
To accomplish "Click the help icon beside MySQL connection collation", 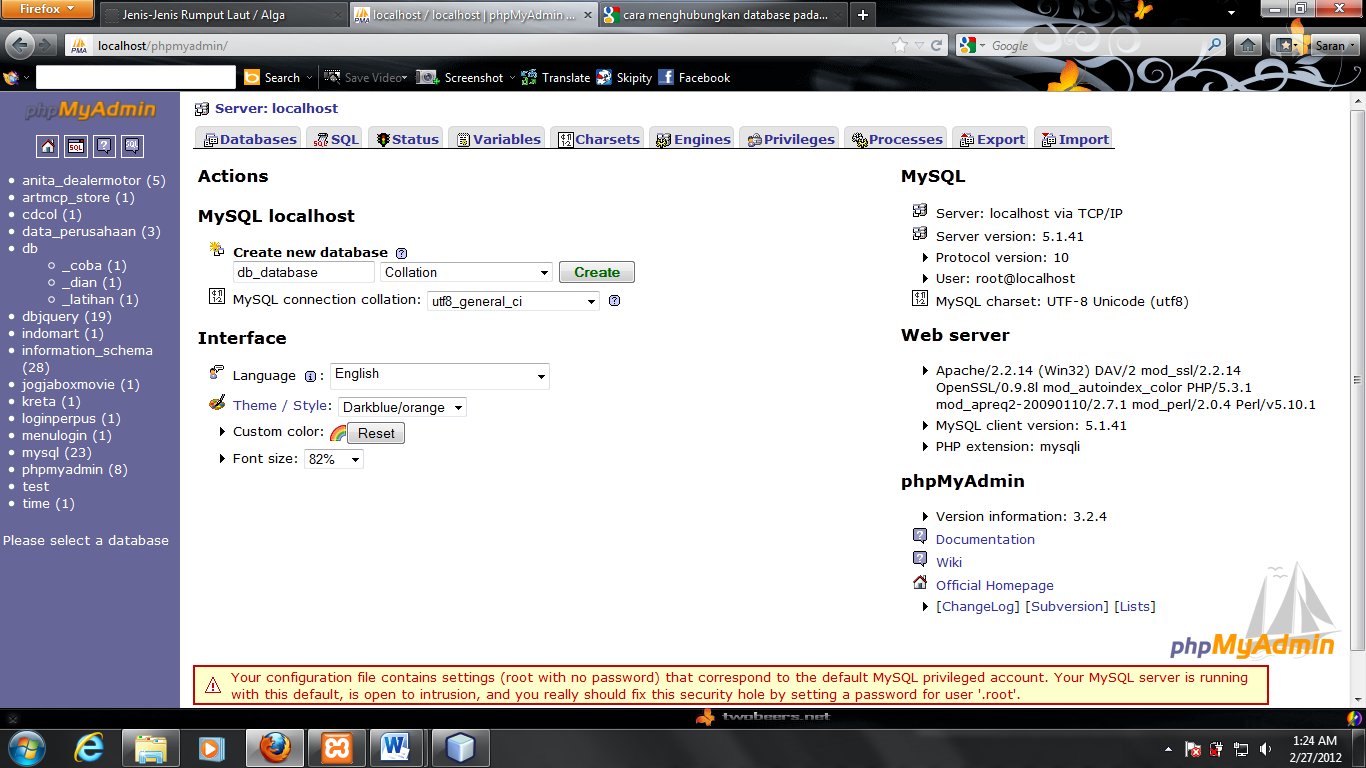I will click(x=614, y=300).
